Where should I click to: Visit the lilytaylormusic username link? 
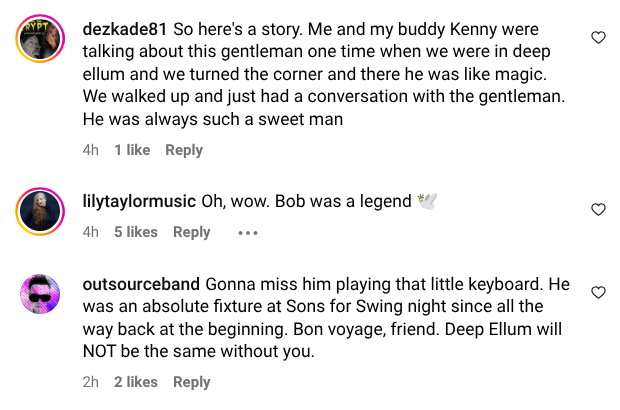139,201
